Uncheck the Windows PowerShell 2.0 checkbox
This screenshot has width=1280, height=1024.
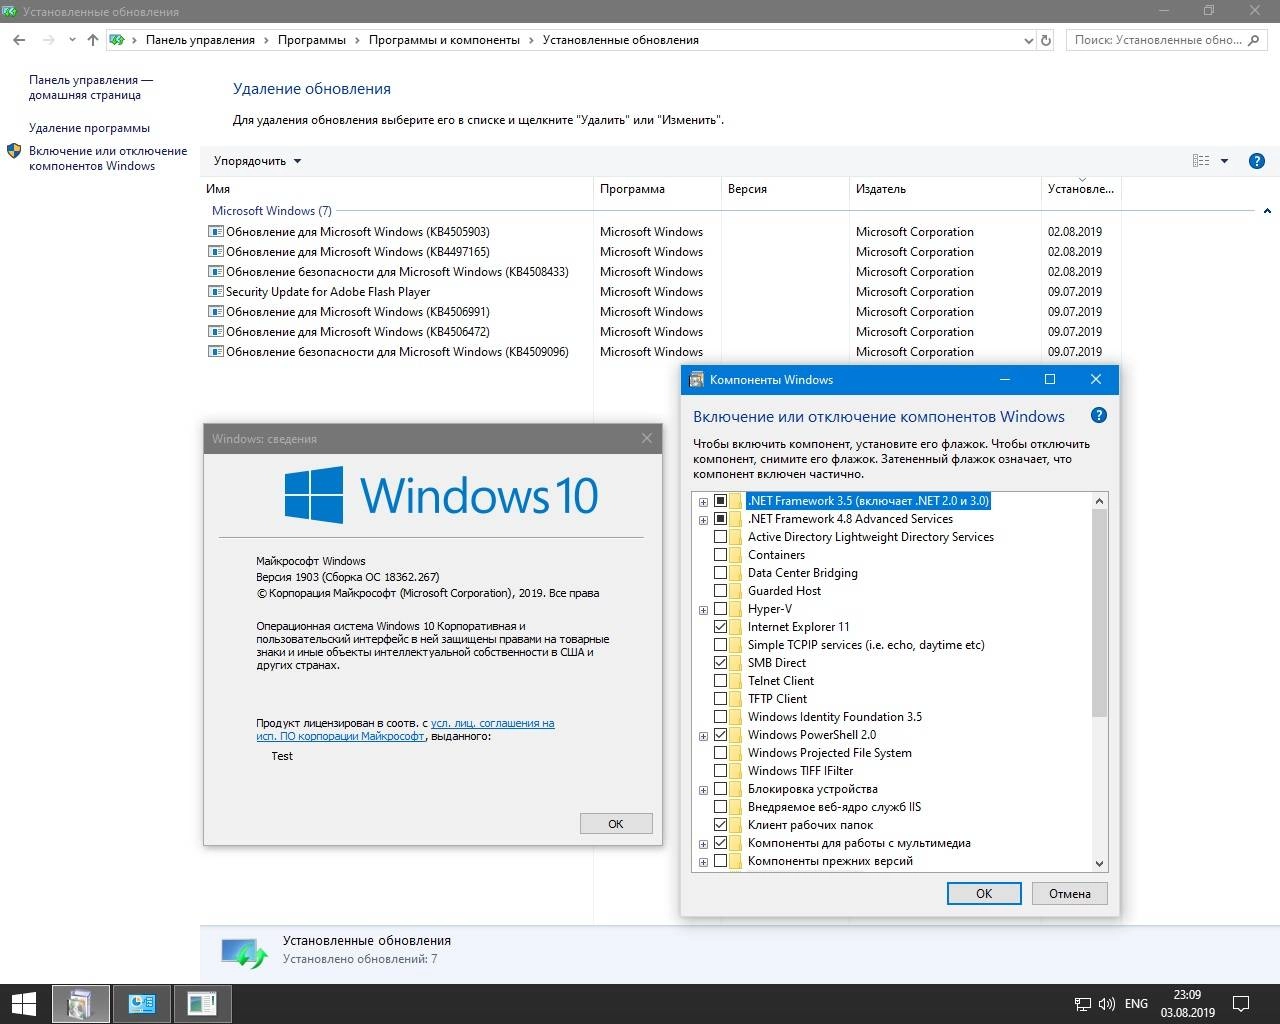pyautogui.click(x=720, y=734)
